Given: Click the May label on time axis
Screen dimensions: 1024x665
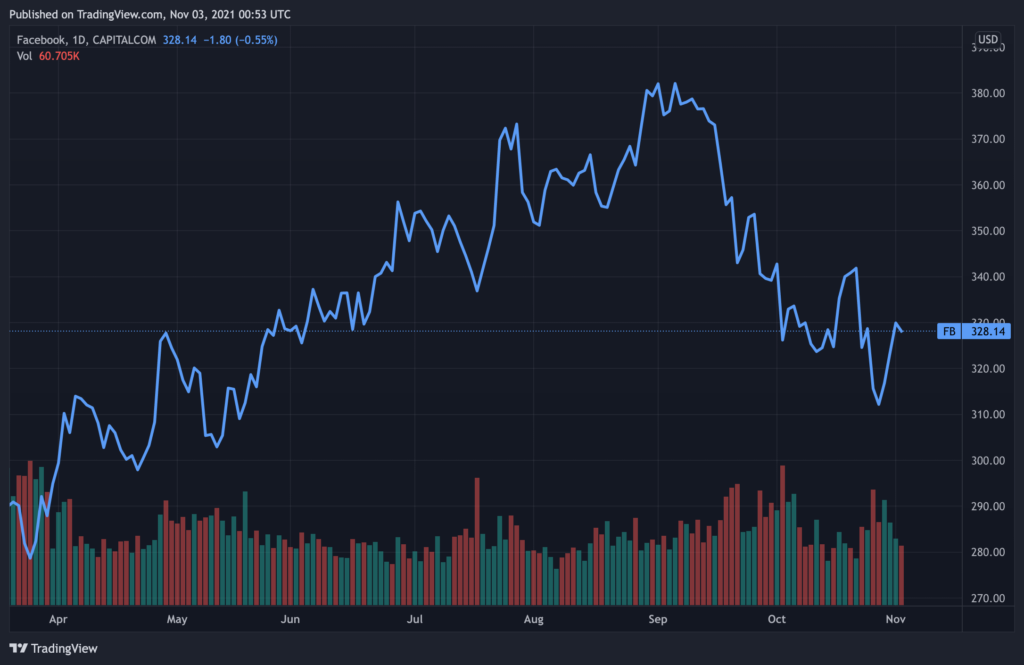Looking at the screenshot, I should [x=177, y=619].
